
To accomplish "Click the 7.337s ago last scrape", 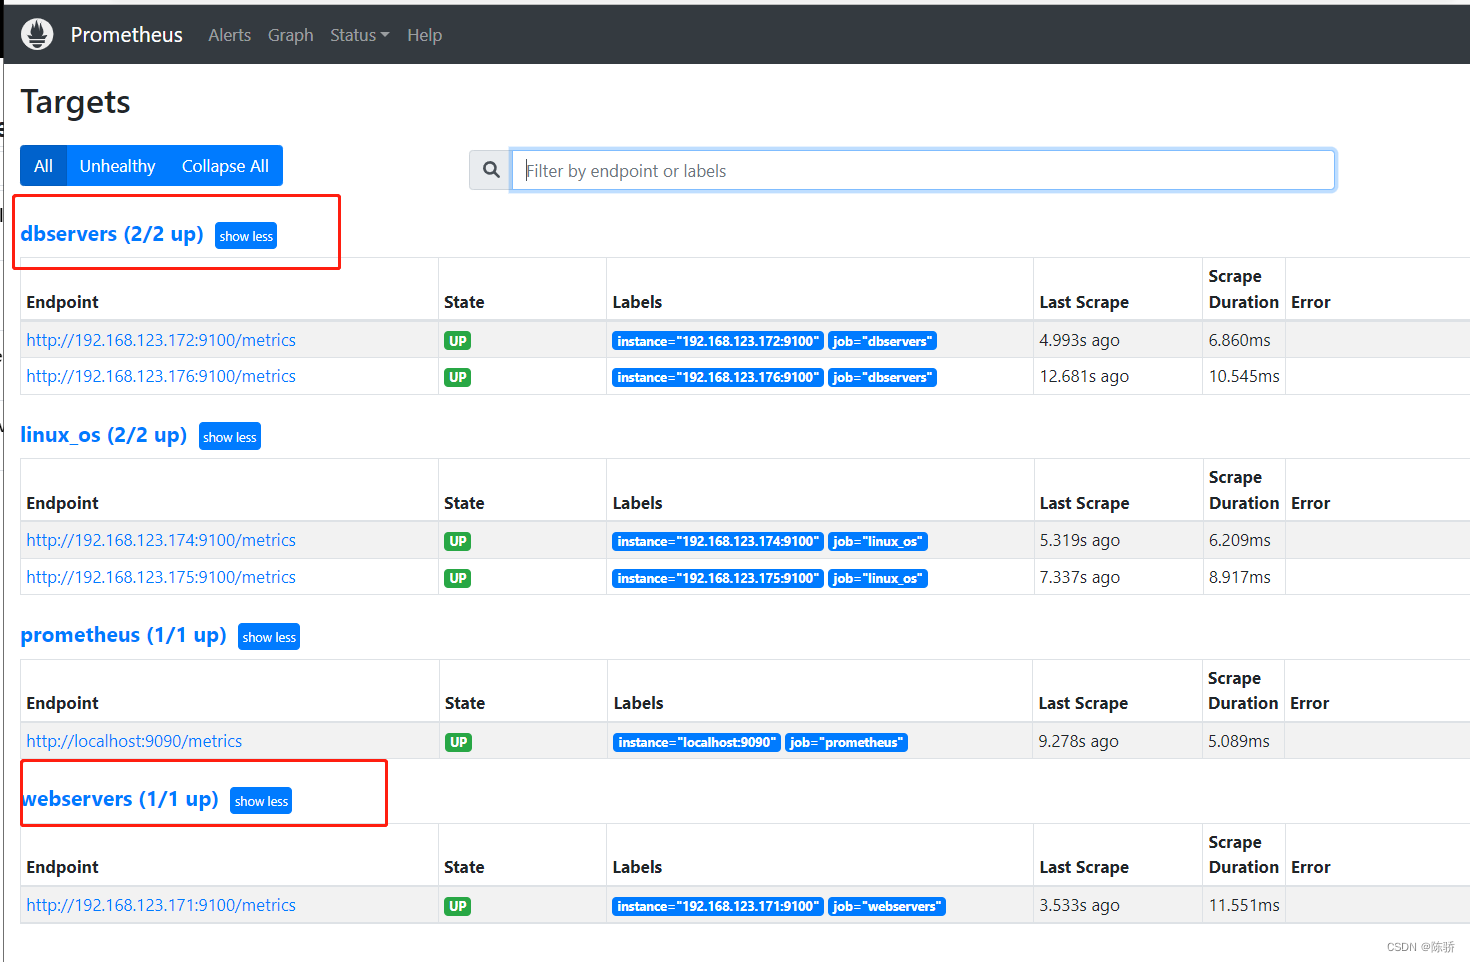I will coord(1079,577).
